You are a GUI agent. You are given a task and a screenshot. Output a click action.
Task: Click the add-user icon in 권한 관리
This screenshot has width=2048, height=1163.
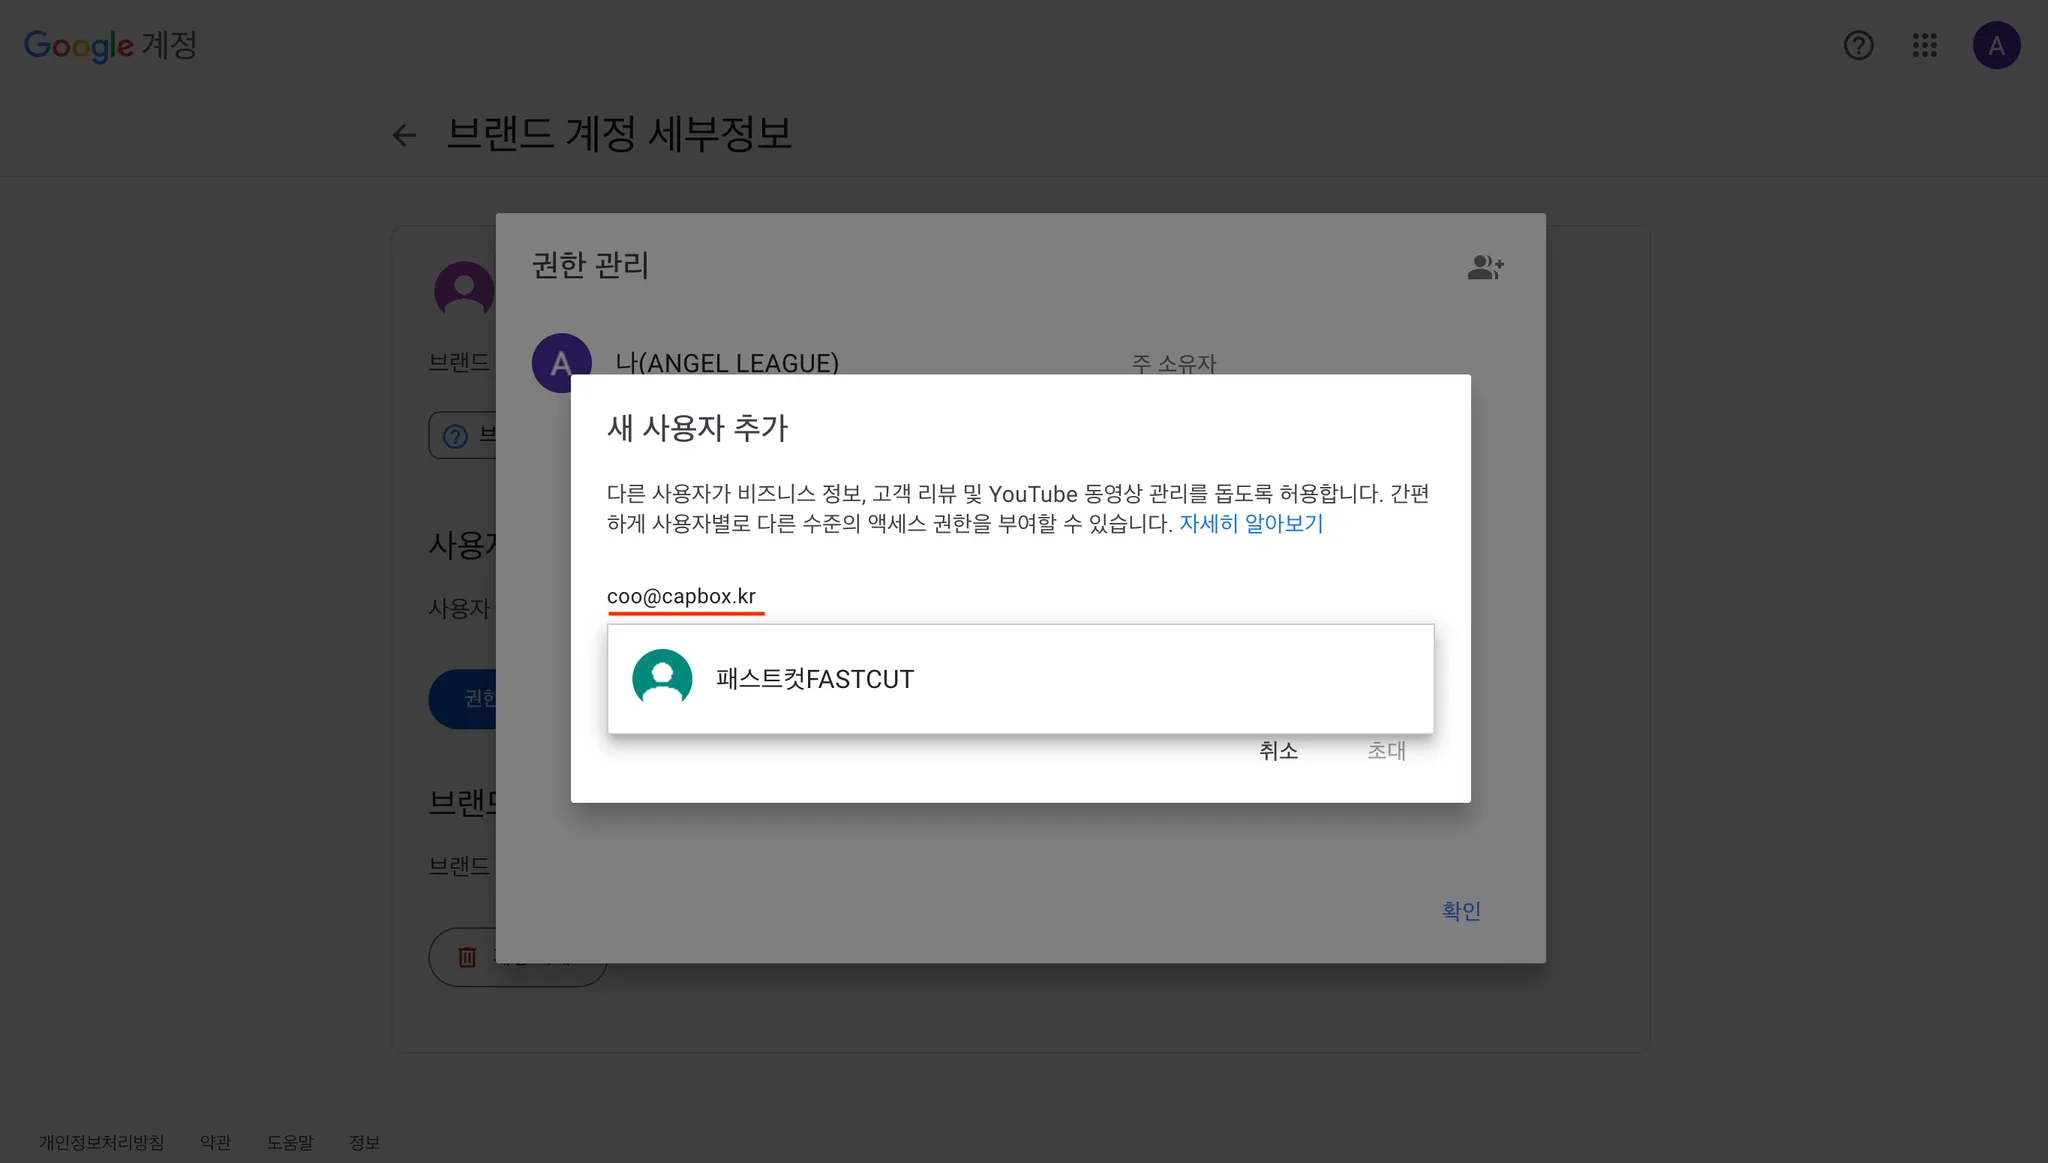[1485, 267]
